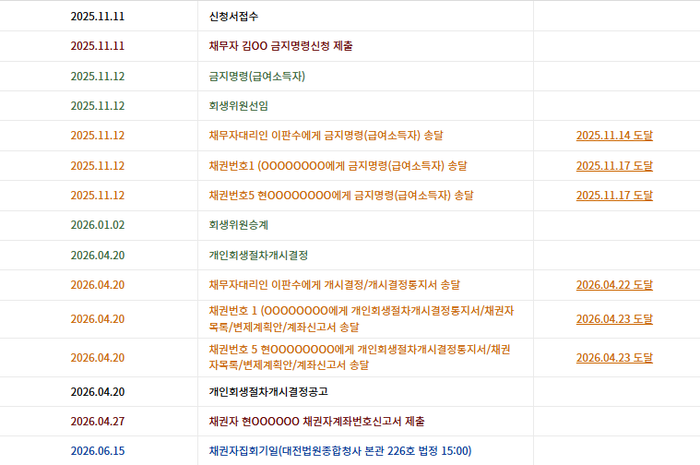Select the 신청서접수 entry

[x=233, y=17]
